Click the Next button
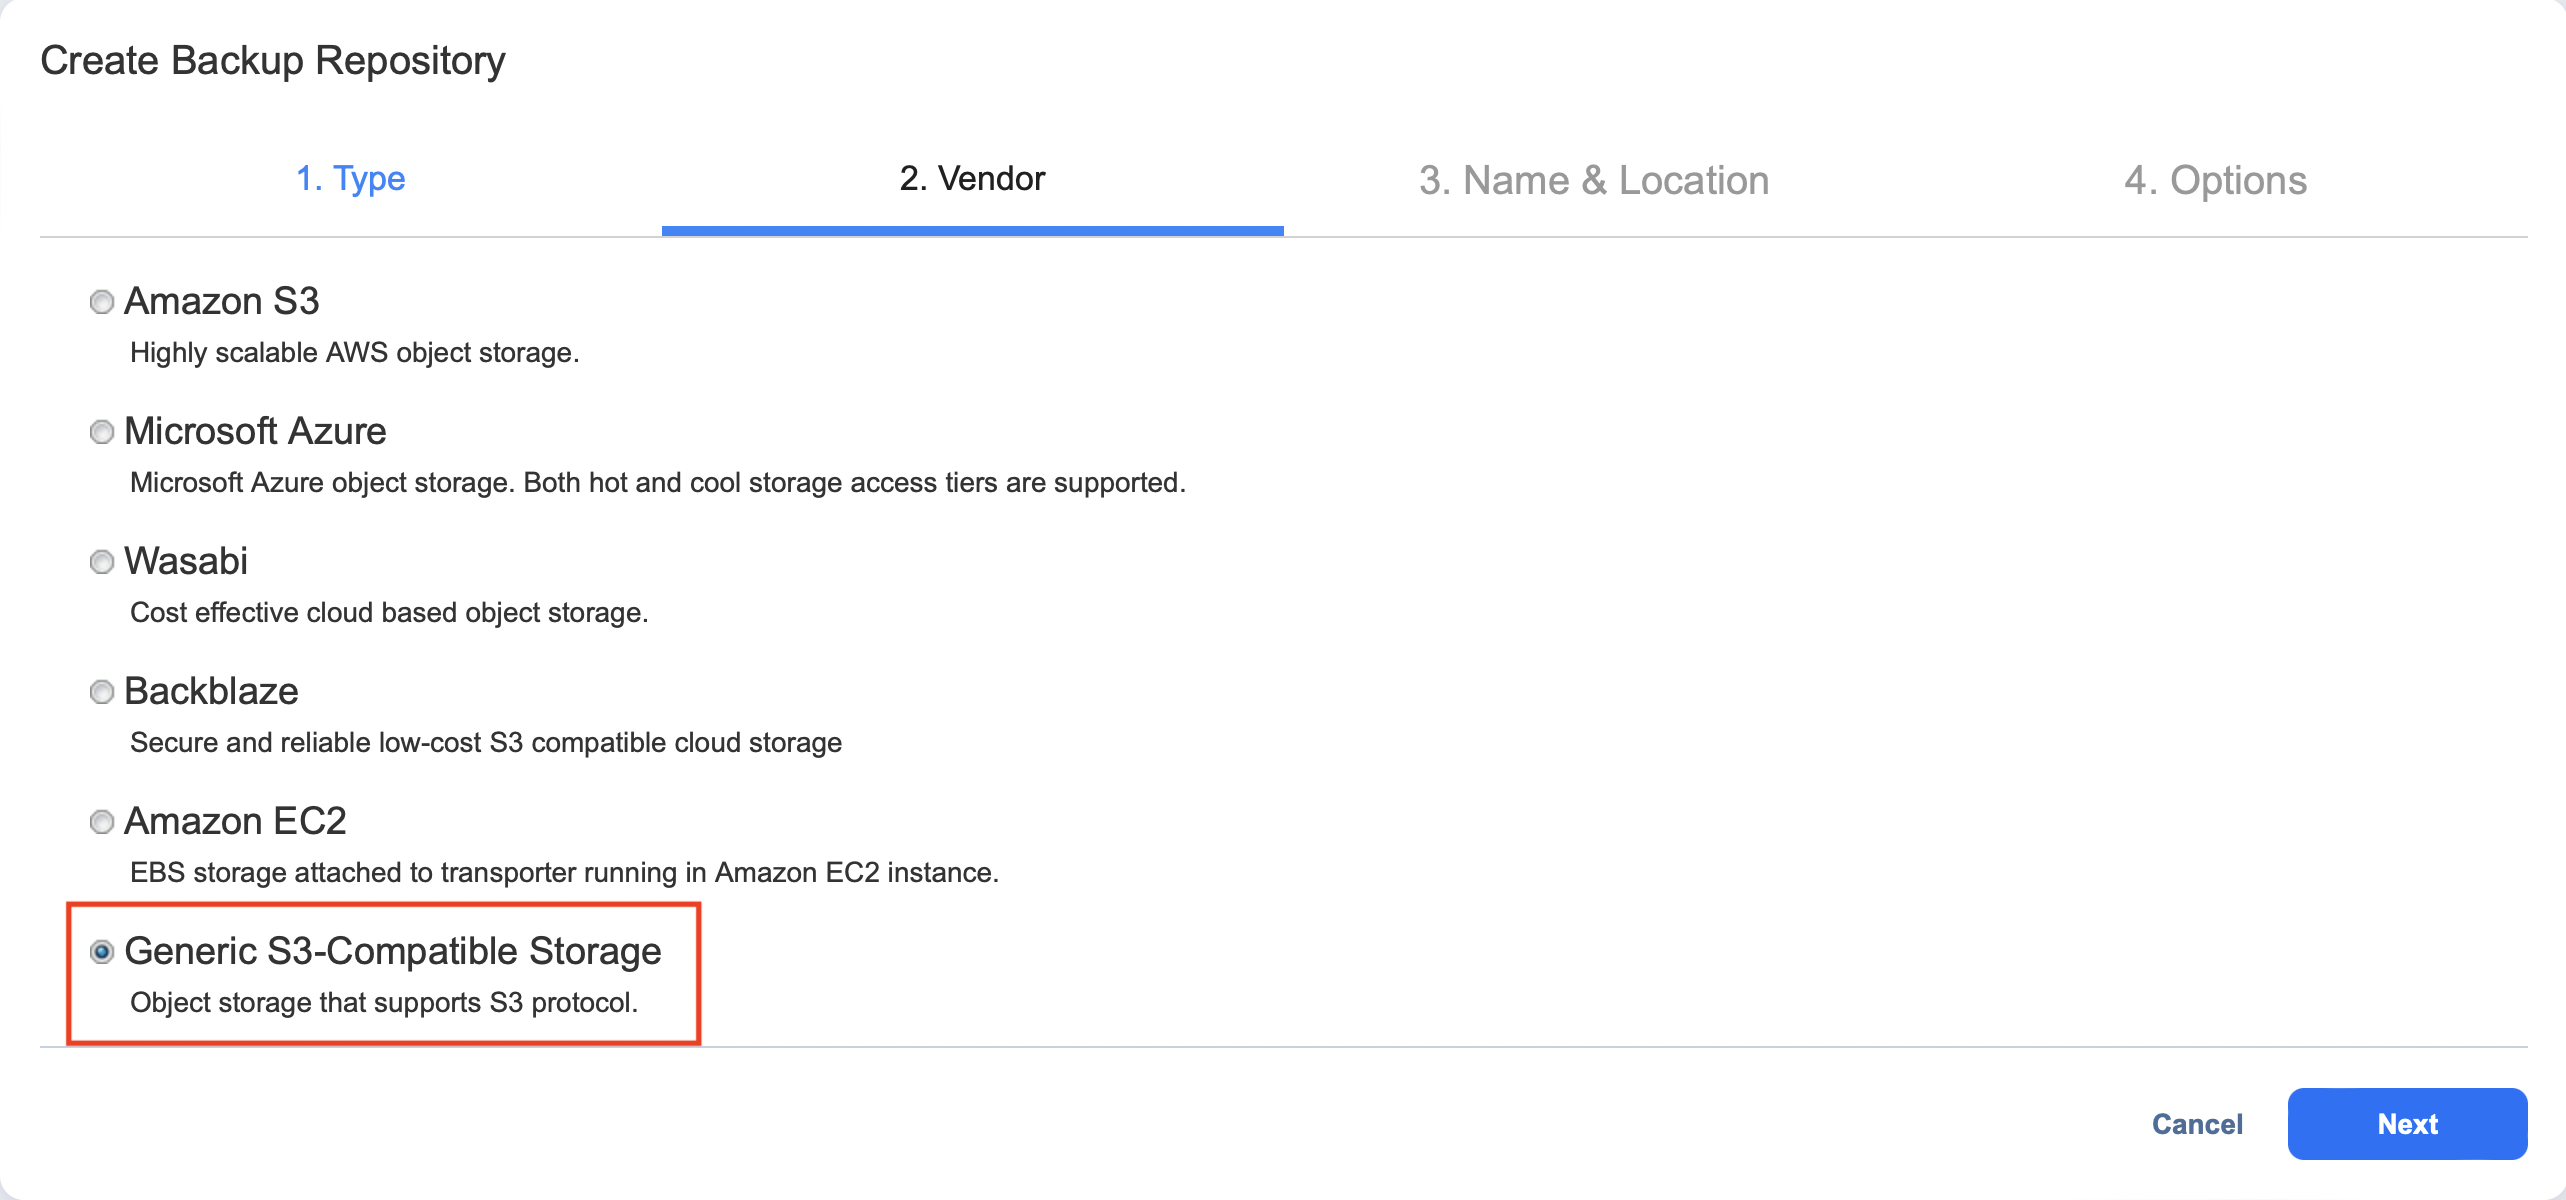Screen dimensions: 2566x1200 2406,1123
